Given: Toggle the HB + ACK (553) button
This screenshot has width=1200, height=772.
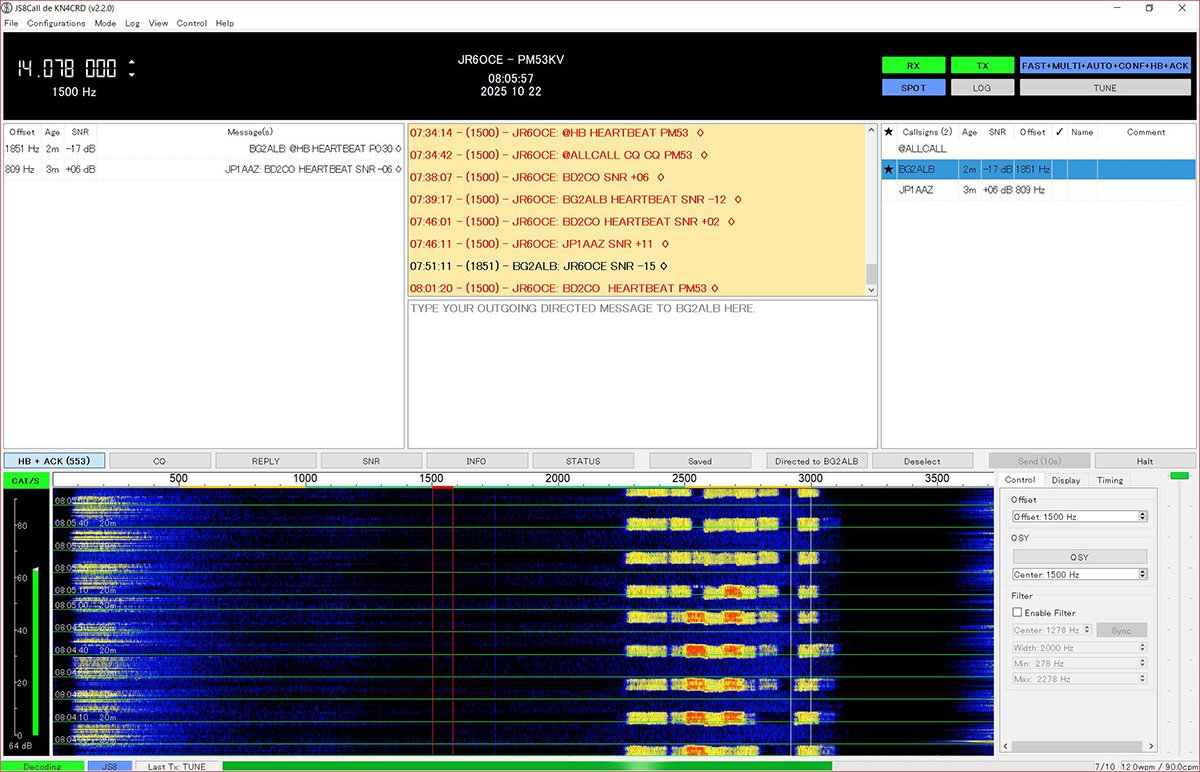Looking at the screenshot, I should click(x=54, y=461).
